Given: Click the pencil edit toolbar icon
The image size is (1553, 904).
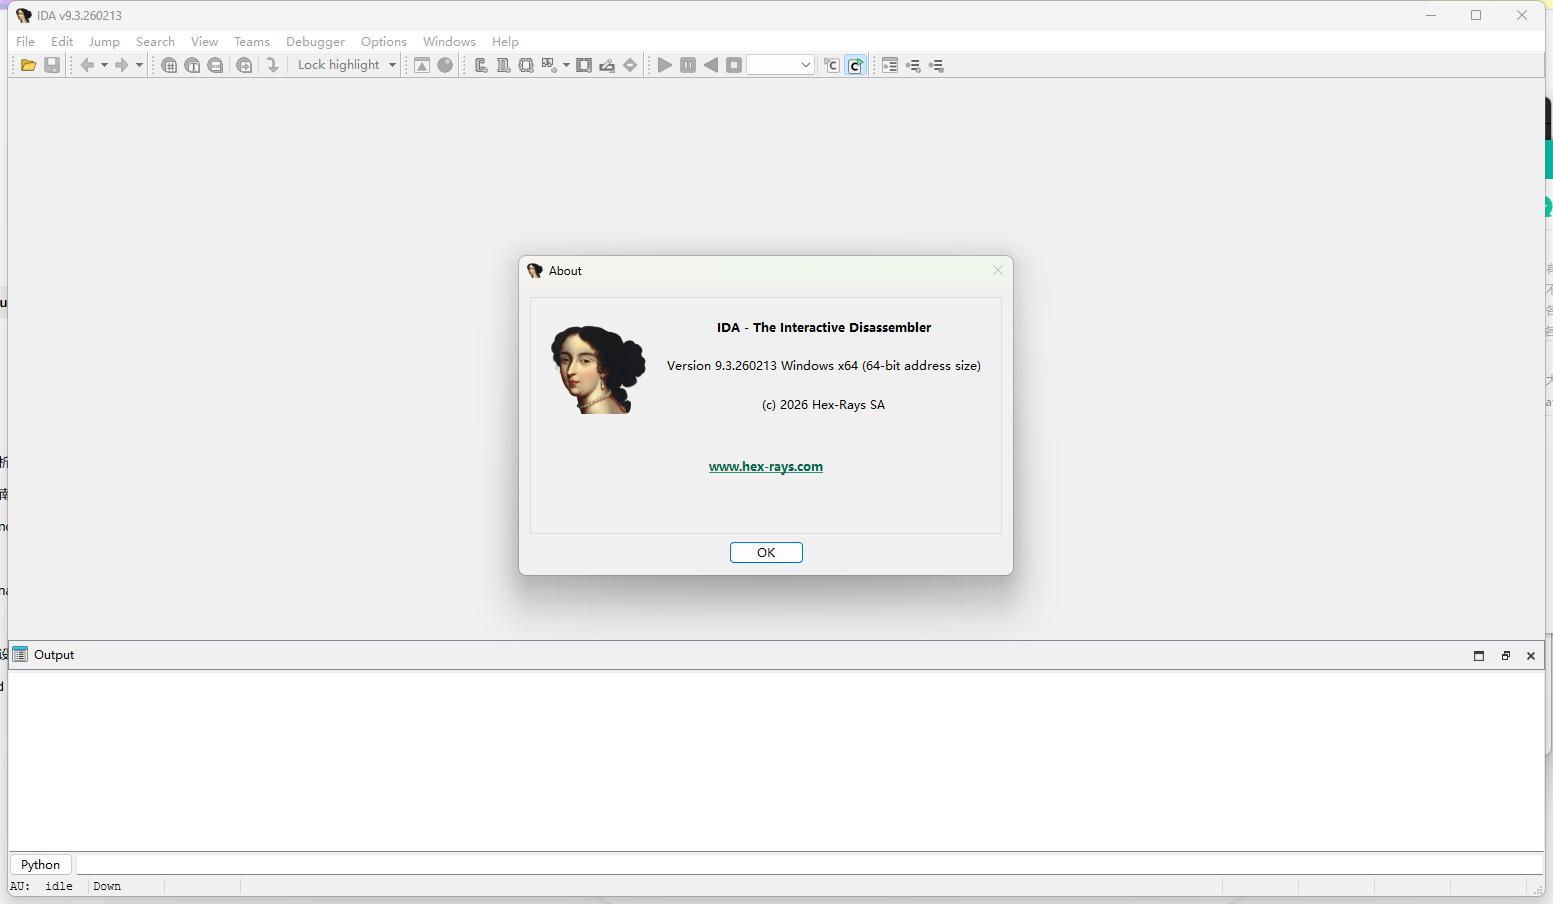Looking at the screenshot, I should 607,65.
